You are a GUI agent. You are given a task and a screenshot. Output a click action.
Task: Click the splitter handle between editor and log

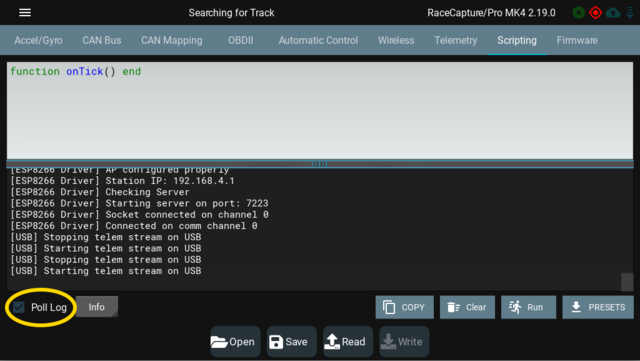(x=320, y=164)
